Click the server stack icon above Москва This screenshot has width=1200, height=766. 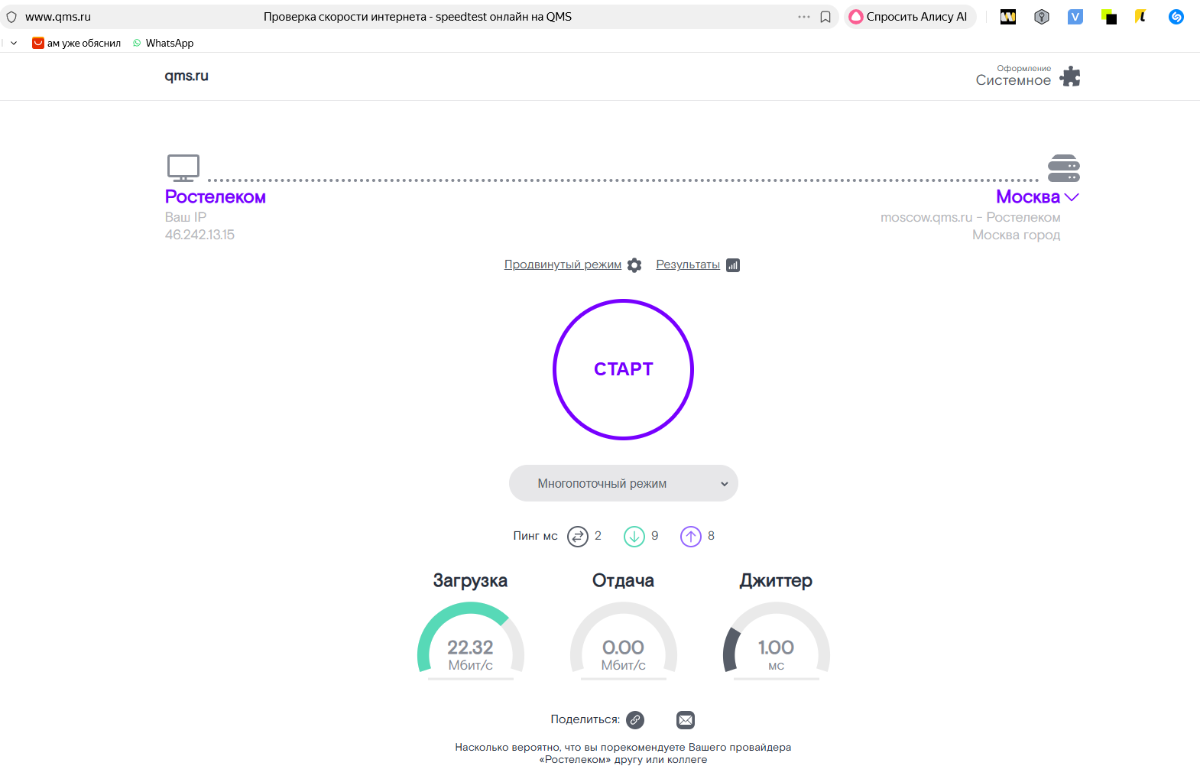[x=1064, y=168]
